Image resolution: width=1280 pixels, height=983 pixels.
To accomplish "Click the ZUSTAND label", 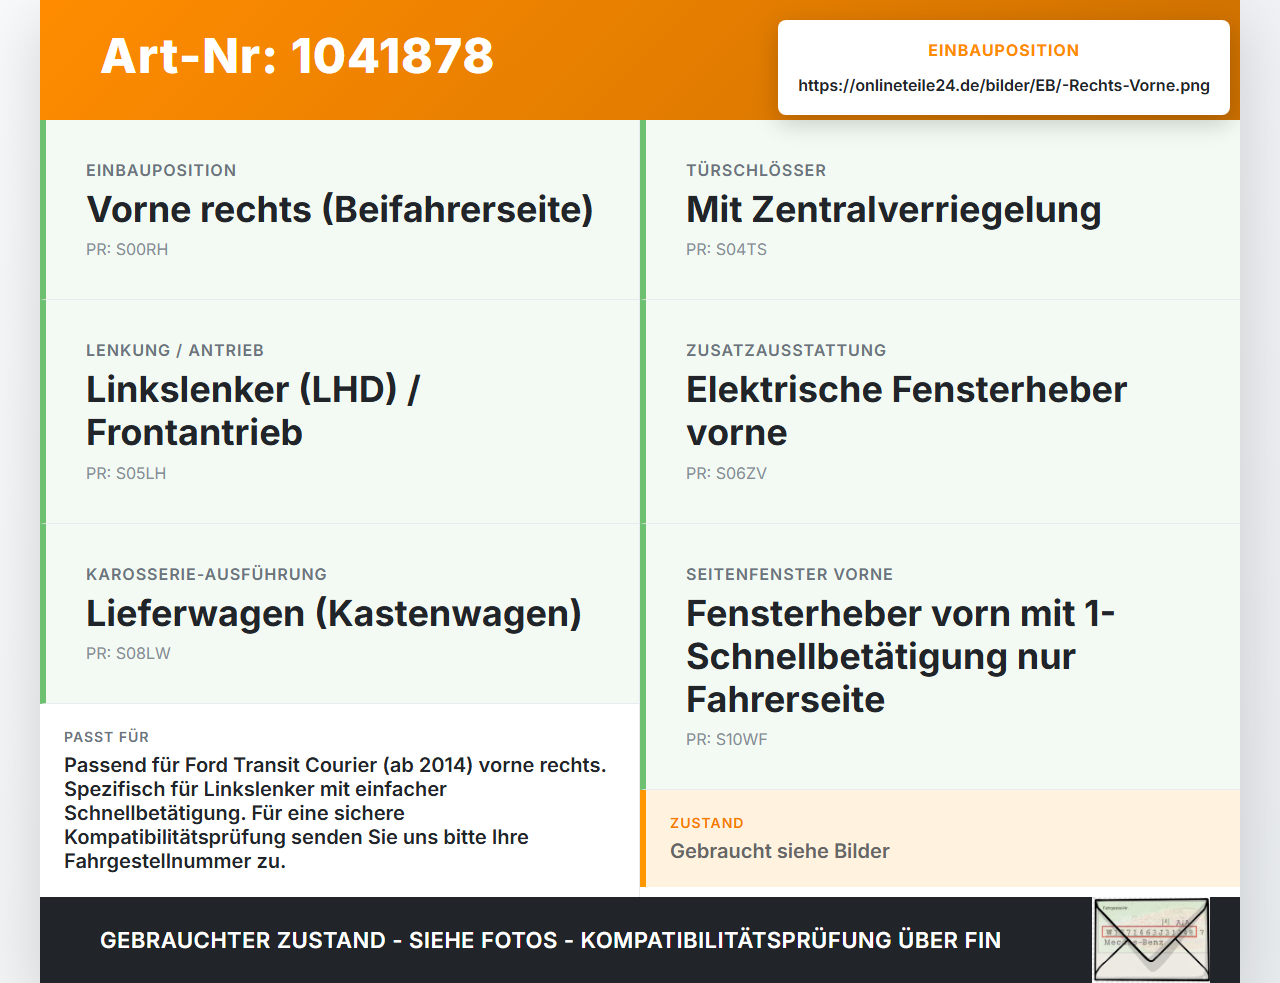I will (707, 824).
